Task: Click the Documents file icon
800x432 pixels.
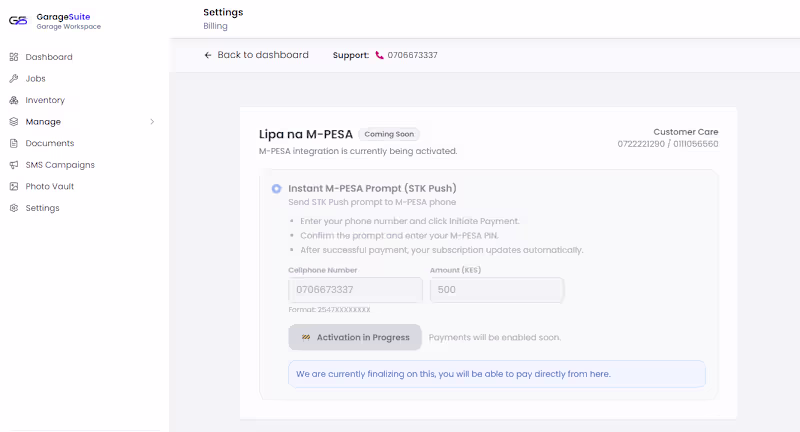Action: click(x=14, y=143)
